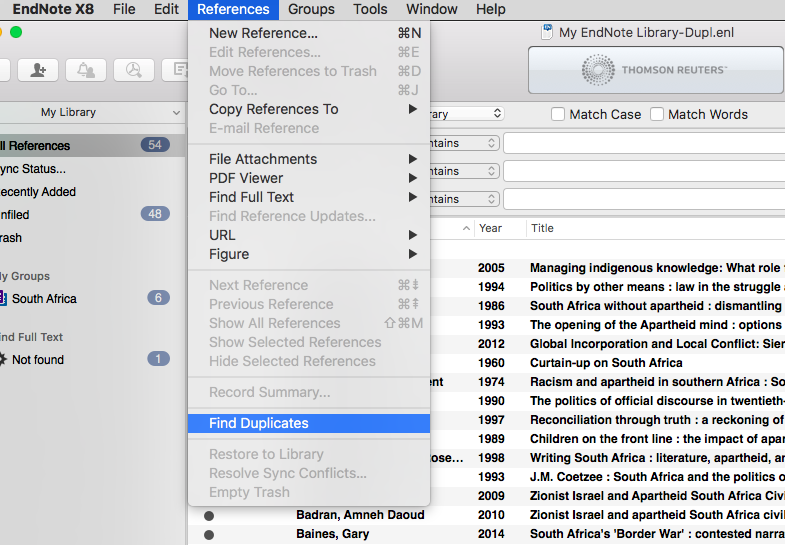Select the 1993 opening of the Apartheid mind reference
The height and width of the screenshot is (545, 785).
click(x=607, y=325)
